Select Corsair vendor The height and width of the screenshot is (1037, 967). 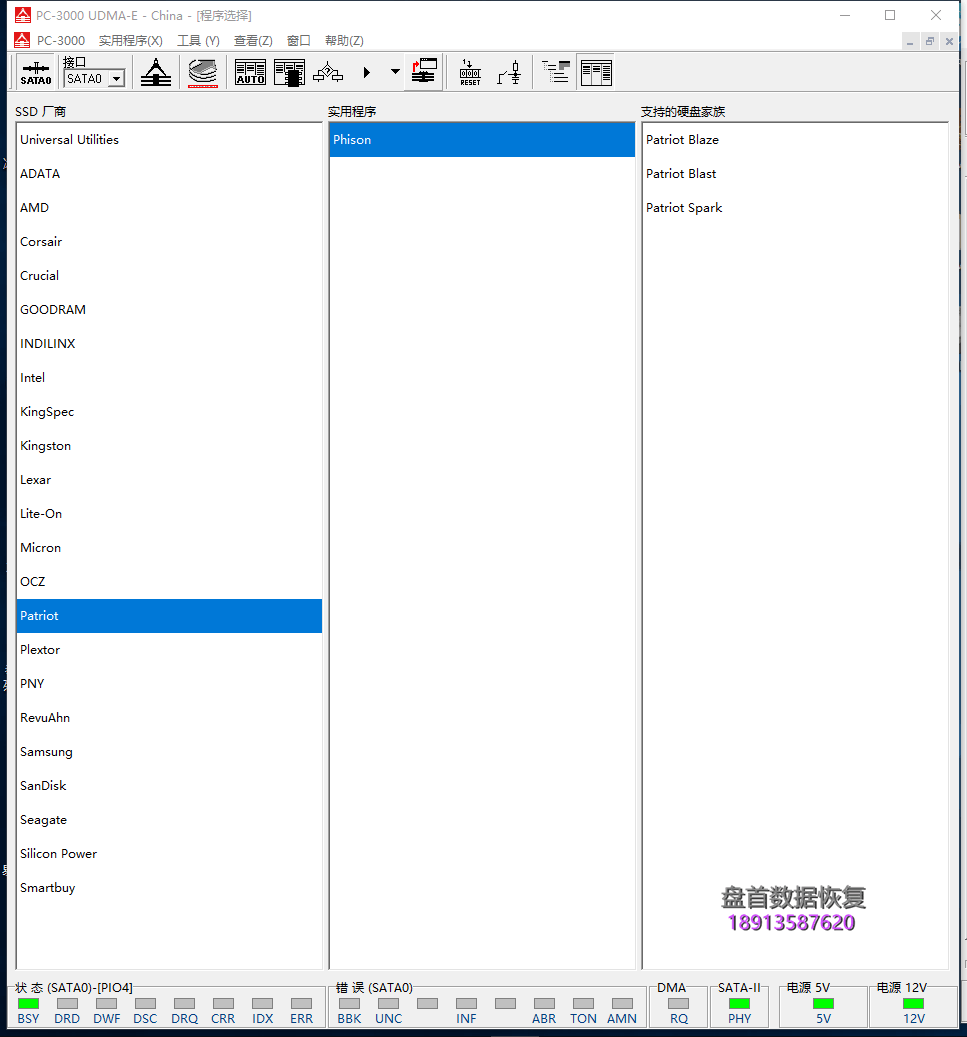coord(169,242)
